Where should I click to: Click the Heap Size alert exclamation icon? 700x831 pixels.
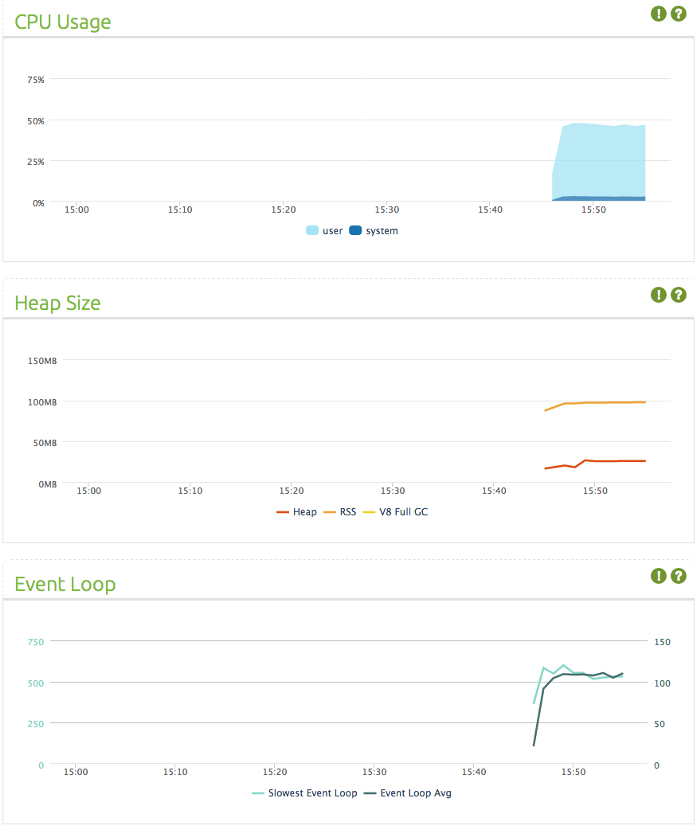[x=658, y=295]
